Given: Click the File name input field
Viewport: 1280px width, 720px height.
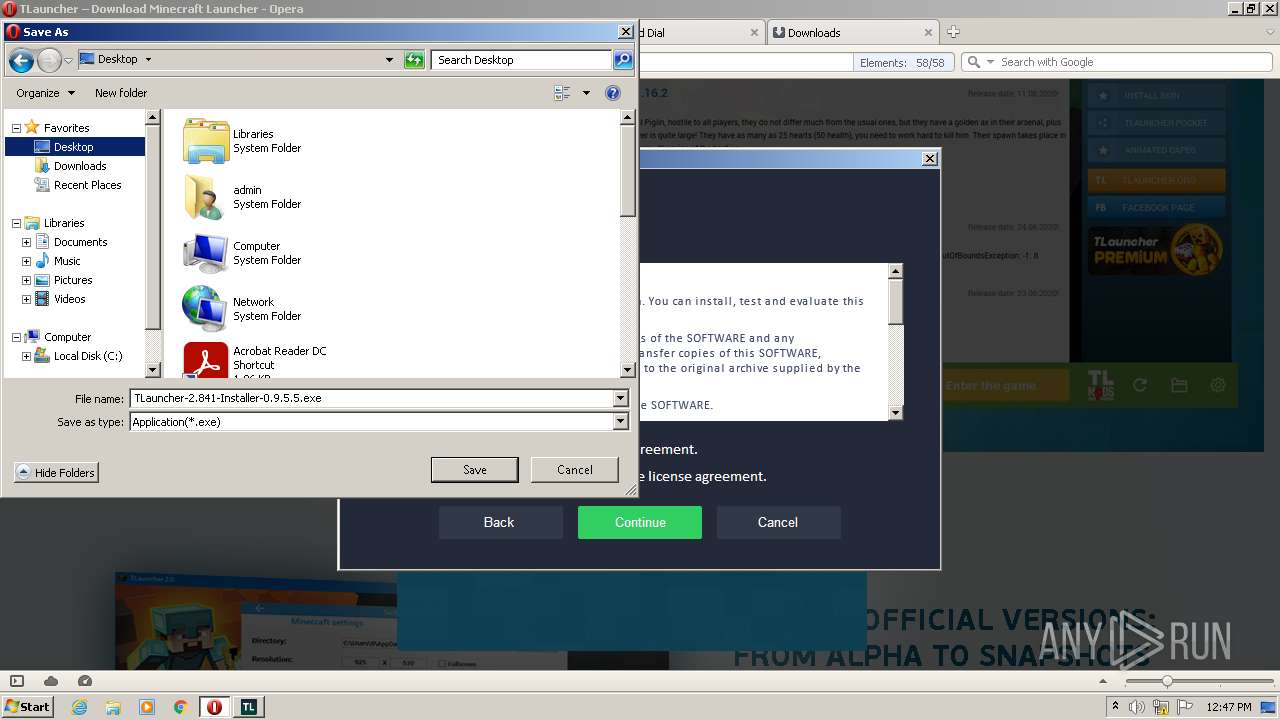Looking at the screenshot, I should coord(371,398).
